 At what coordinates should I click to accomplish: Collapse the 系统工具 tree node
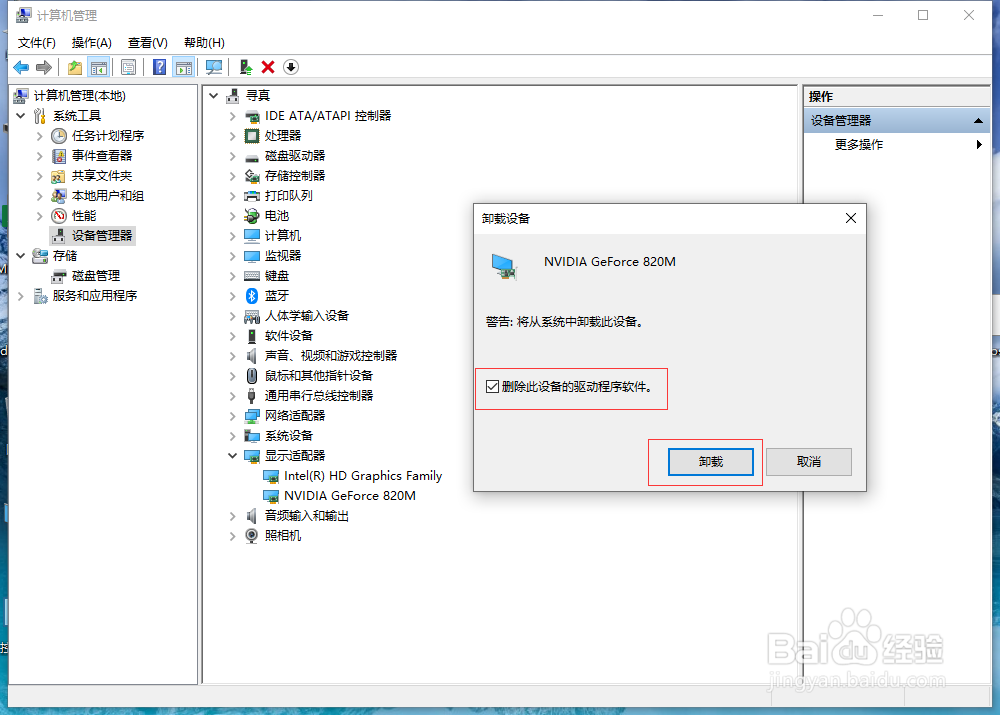pyautogui.click(x=20, y=115)
